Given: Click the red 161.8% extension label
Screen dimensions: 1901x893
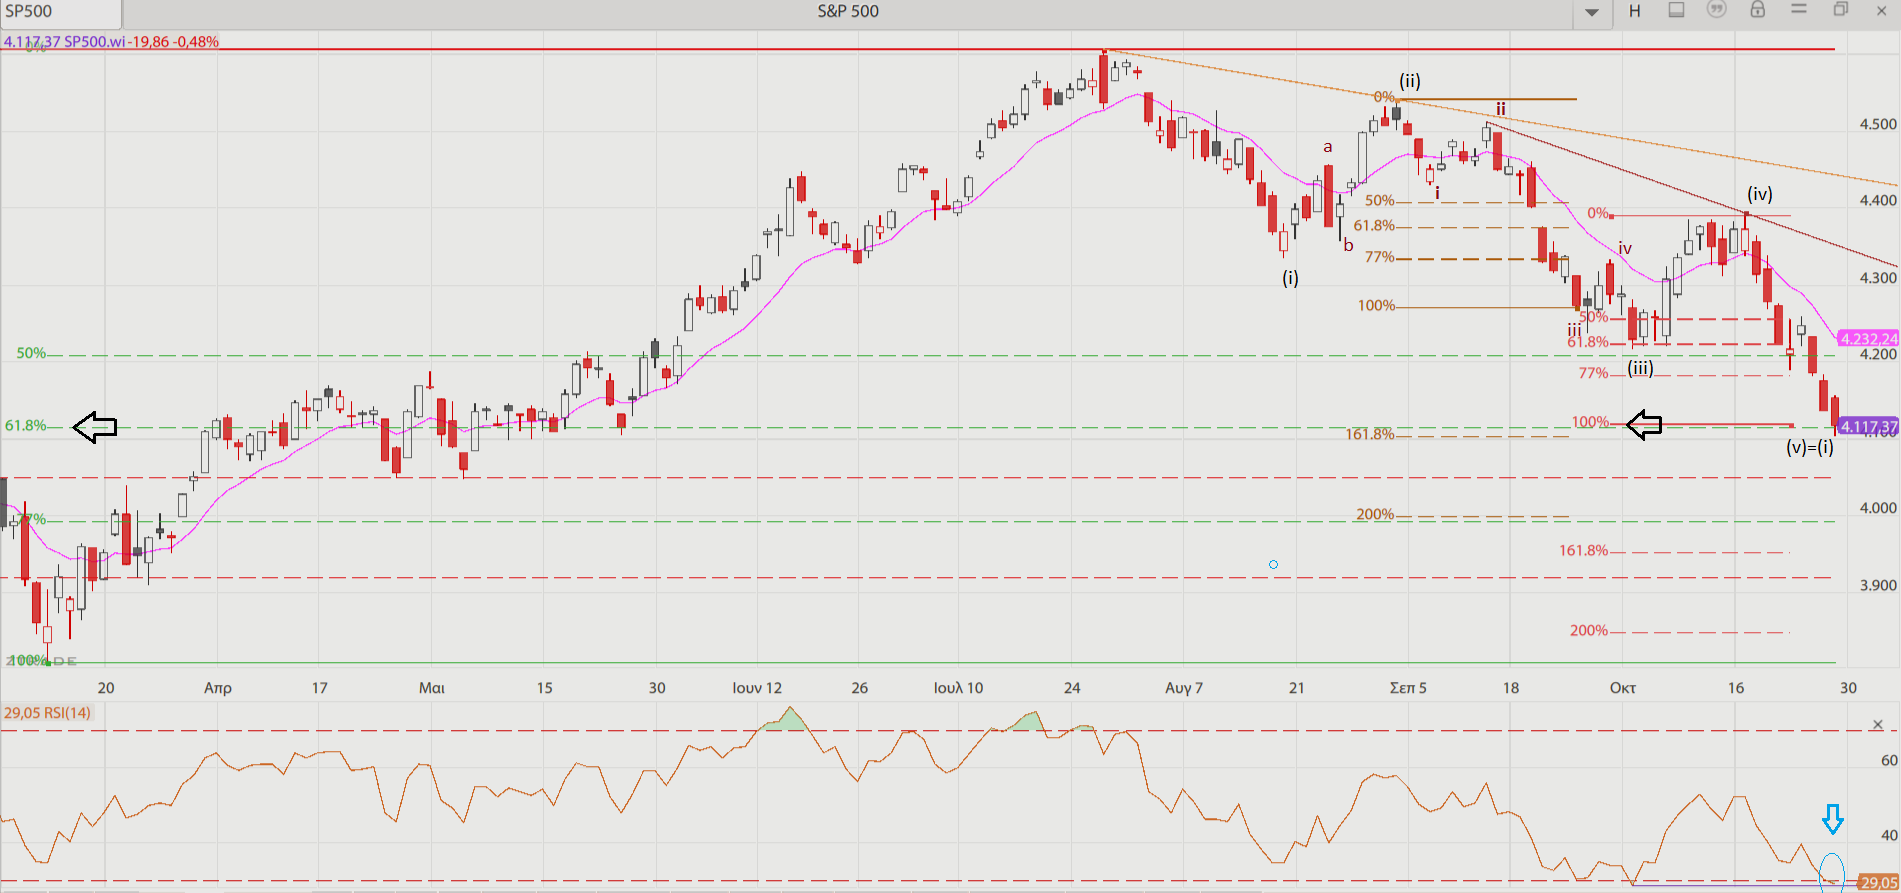Looking at the screenshot, I should (1584, 550).
